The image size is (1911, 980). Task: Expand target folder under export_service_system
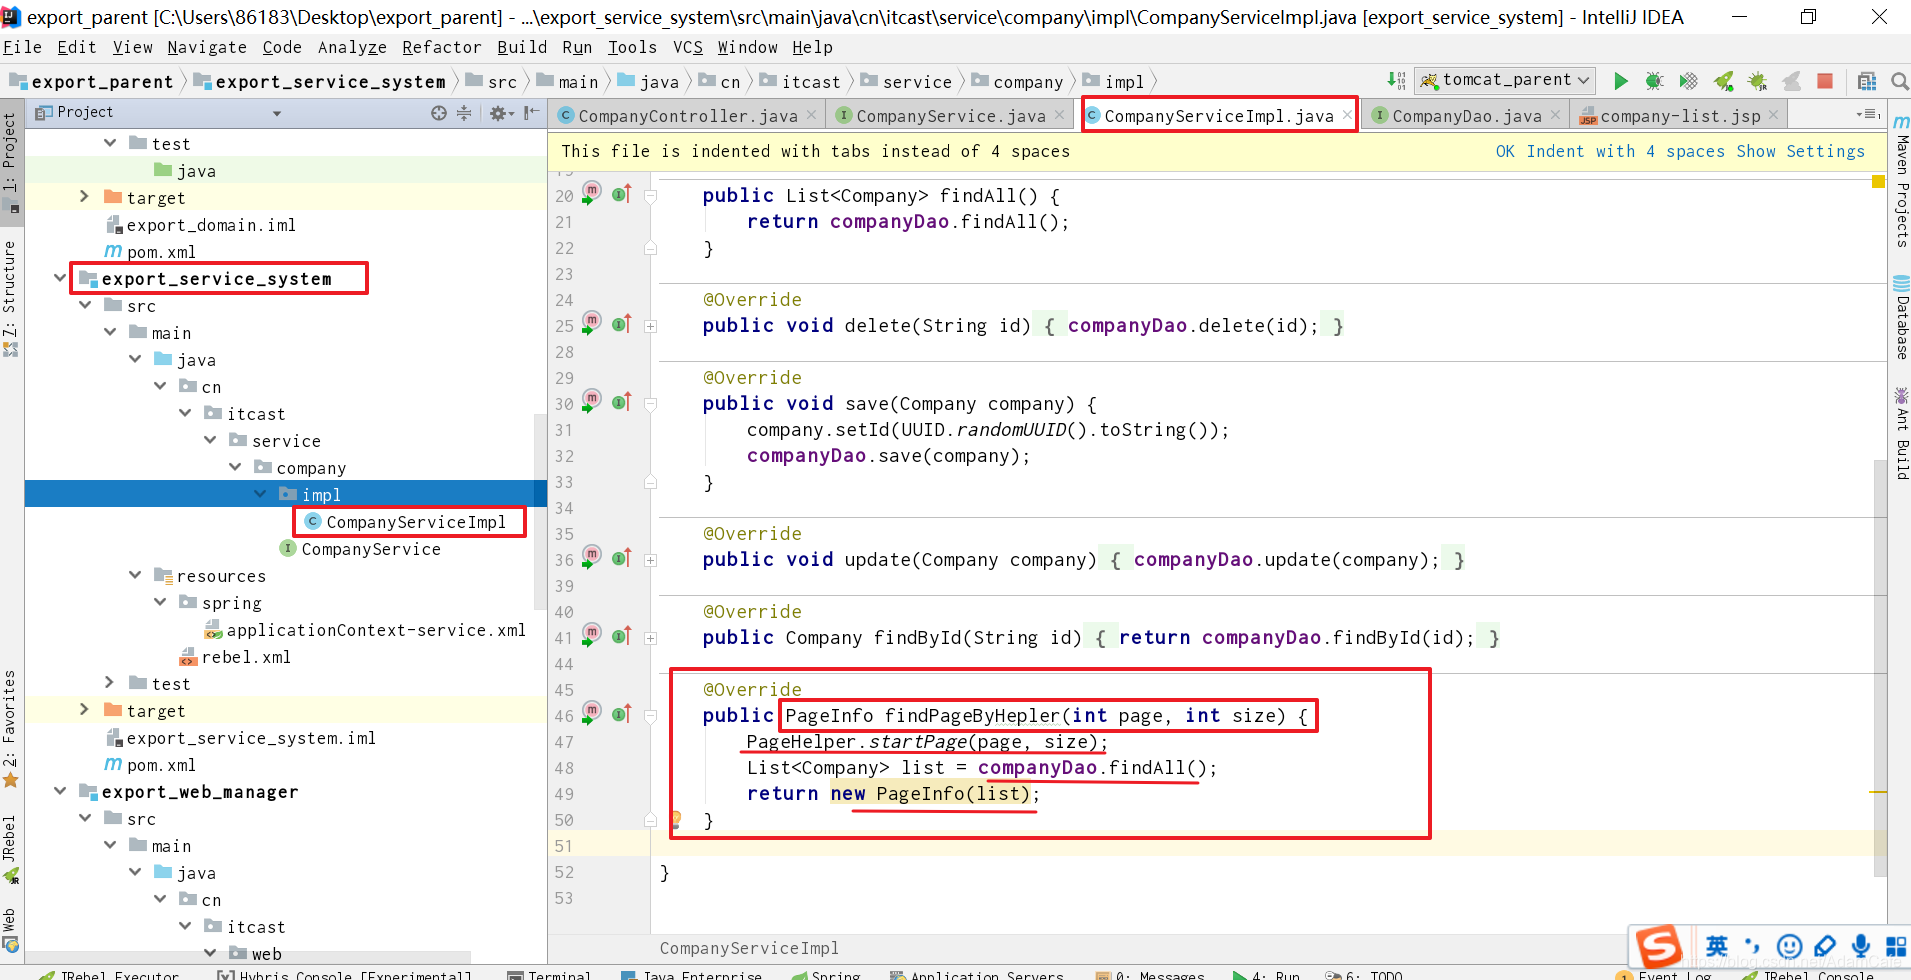[x=85, y=710]
